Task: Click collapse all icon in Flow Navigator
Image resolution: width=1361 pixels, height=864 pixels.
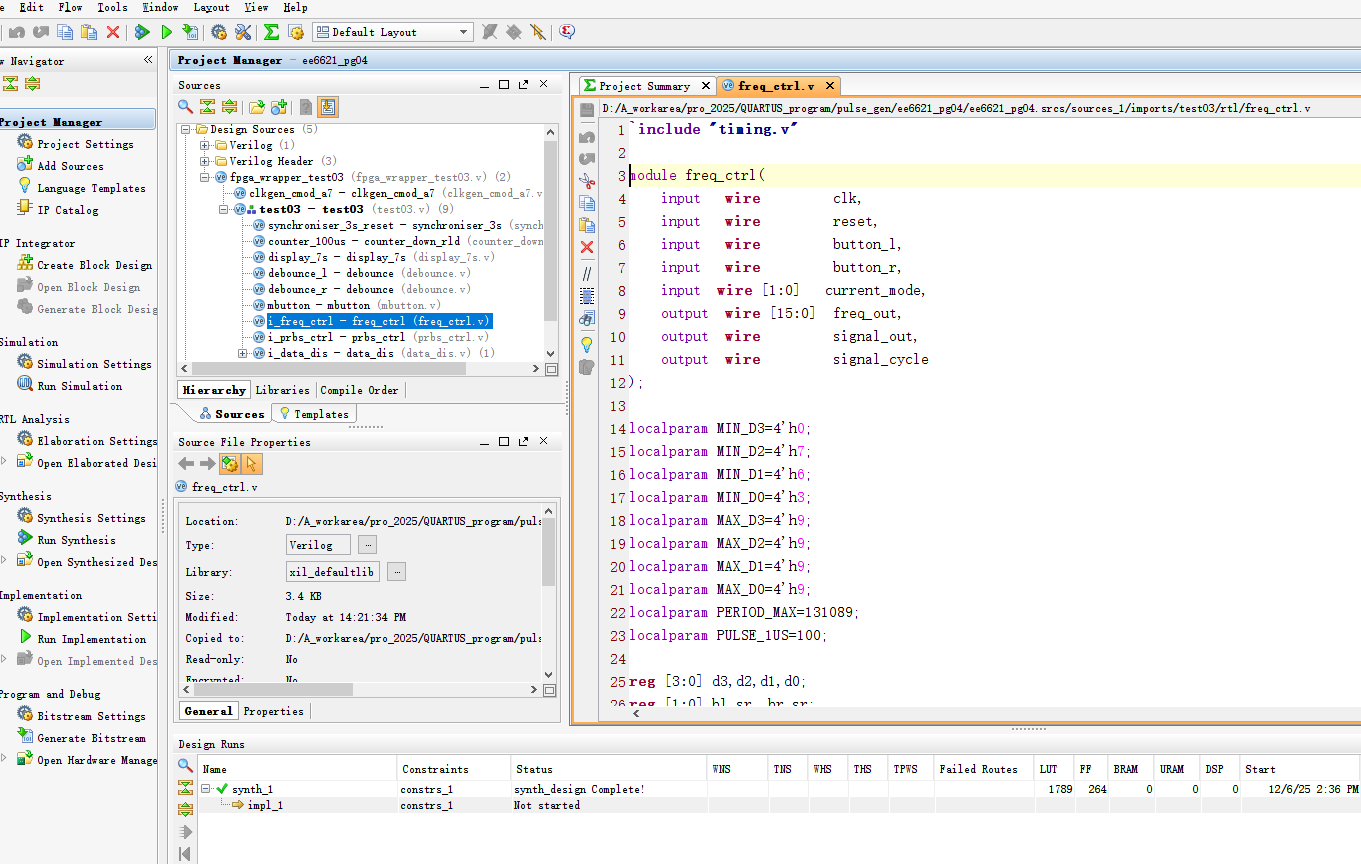Action: [11, 84]
